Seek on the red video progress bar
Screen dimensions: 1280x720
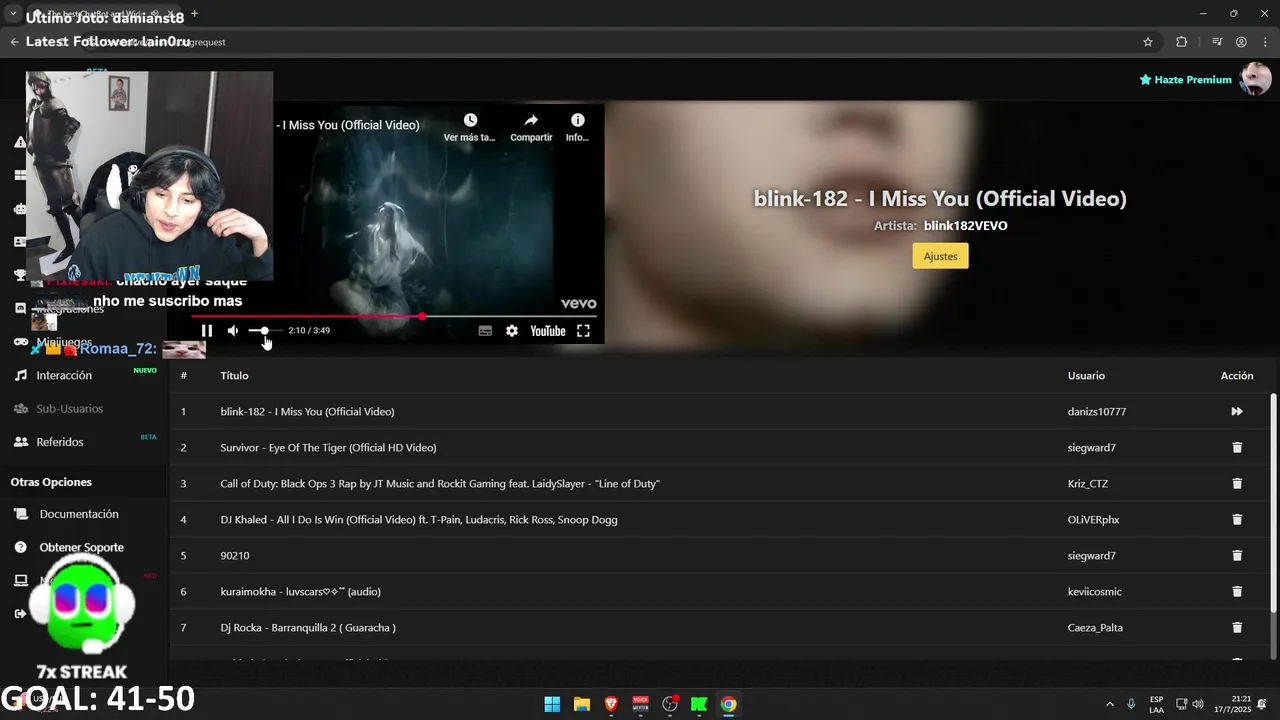[394, 316]
